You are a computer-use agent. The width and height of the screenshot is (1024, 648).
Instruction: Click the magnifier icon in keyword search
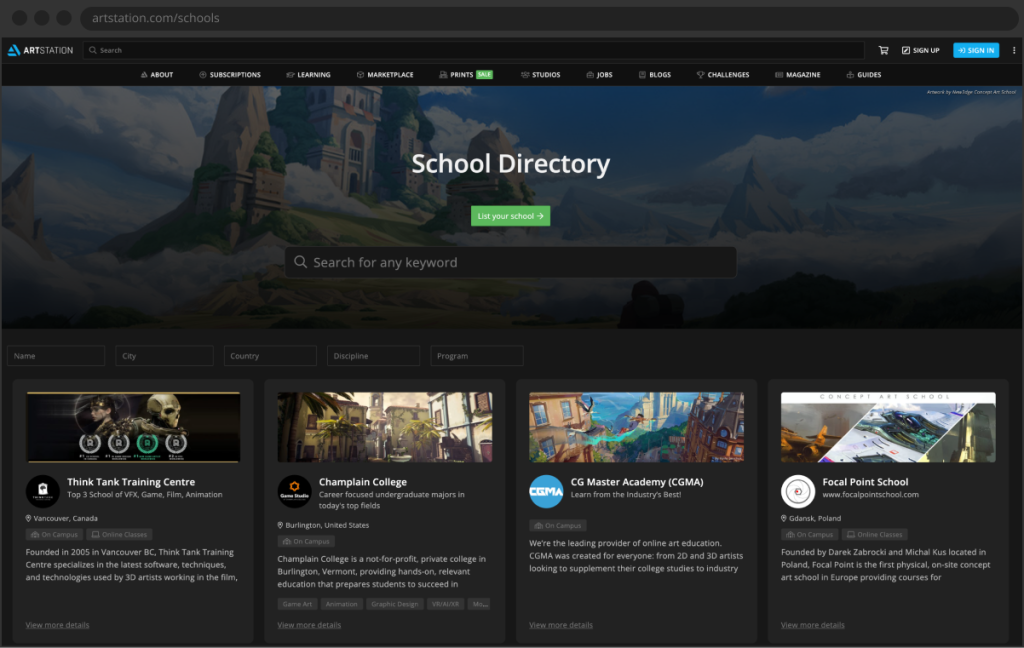300,262
